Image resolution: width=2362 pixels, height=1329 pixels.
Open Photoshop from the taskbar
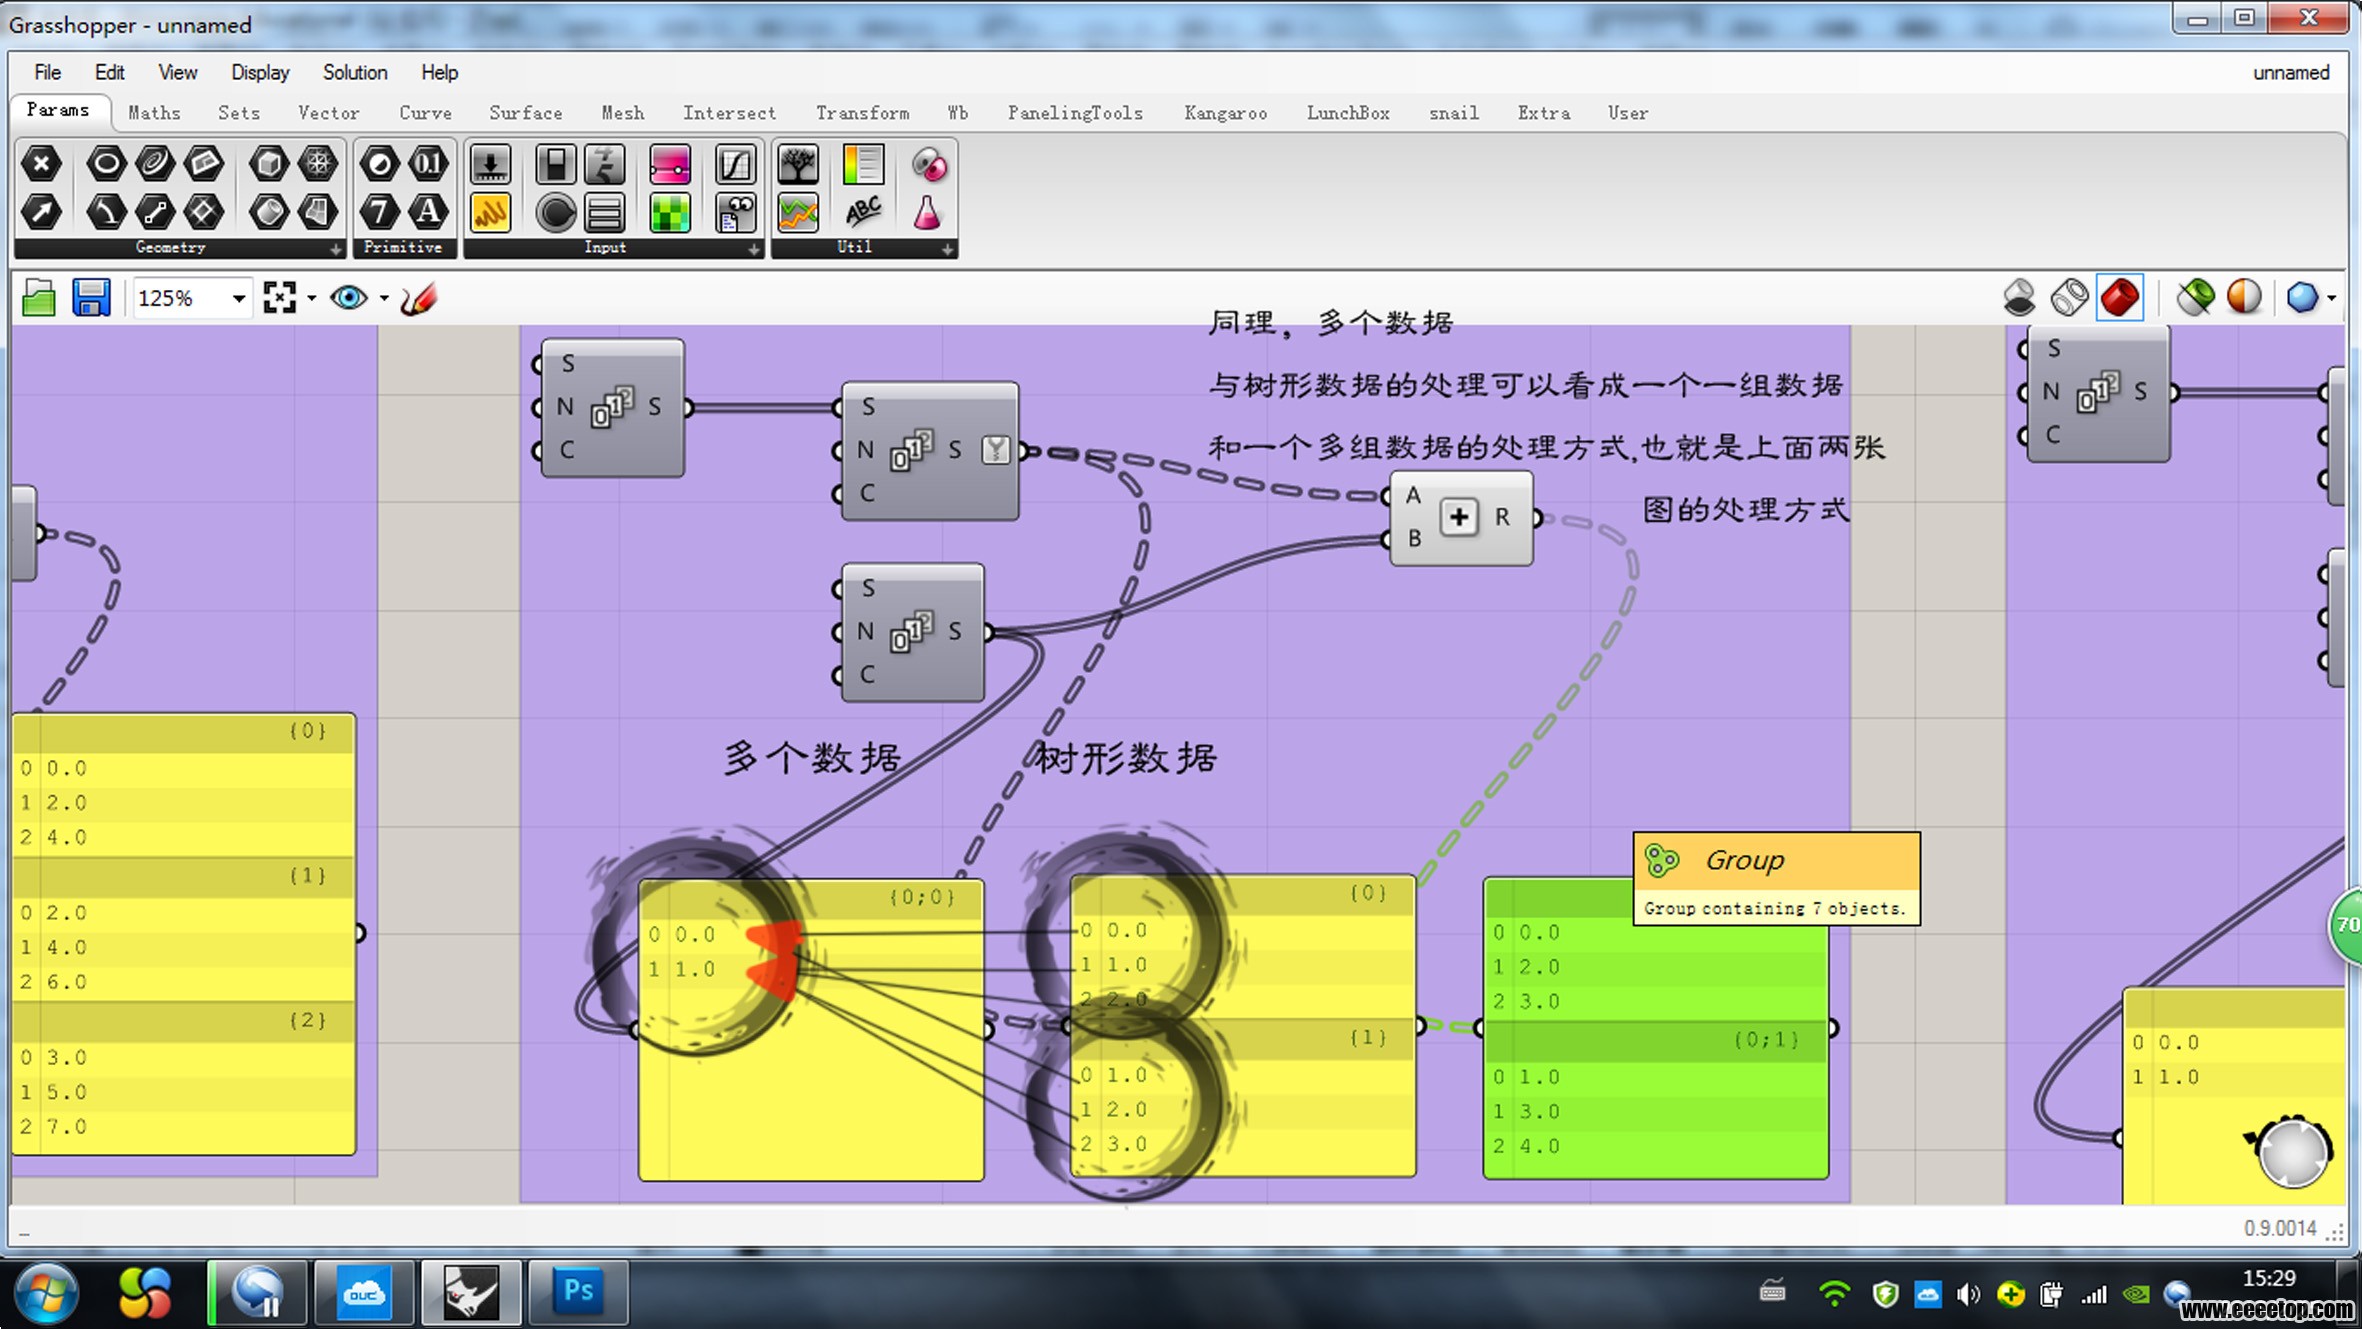pos(578,1292)
